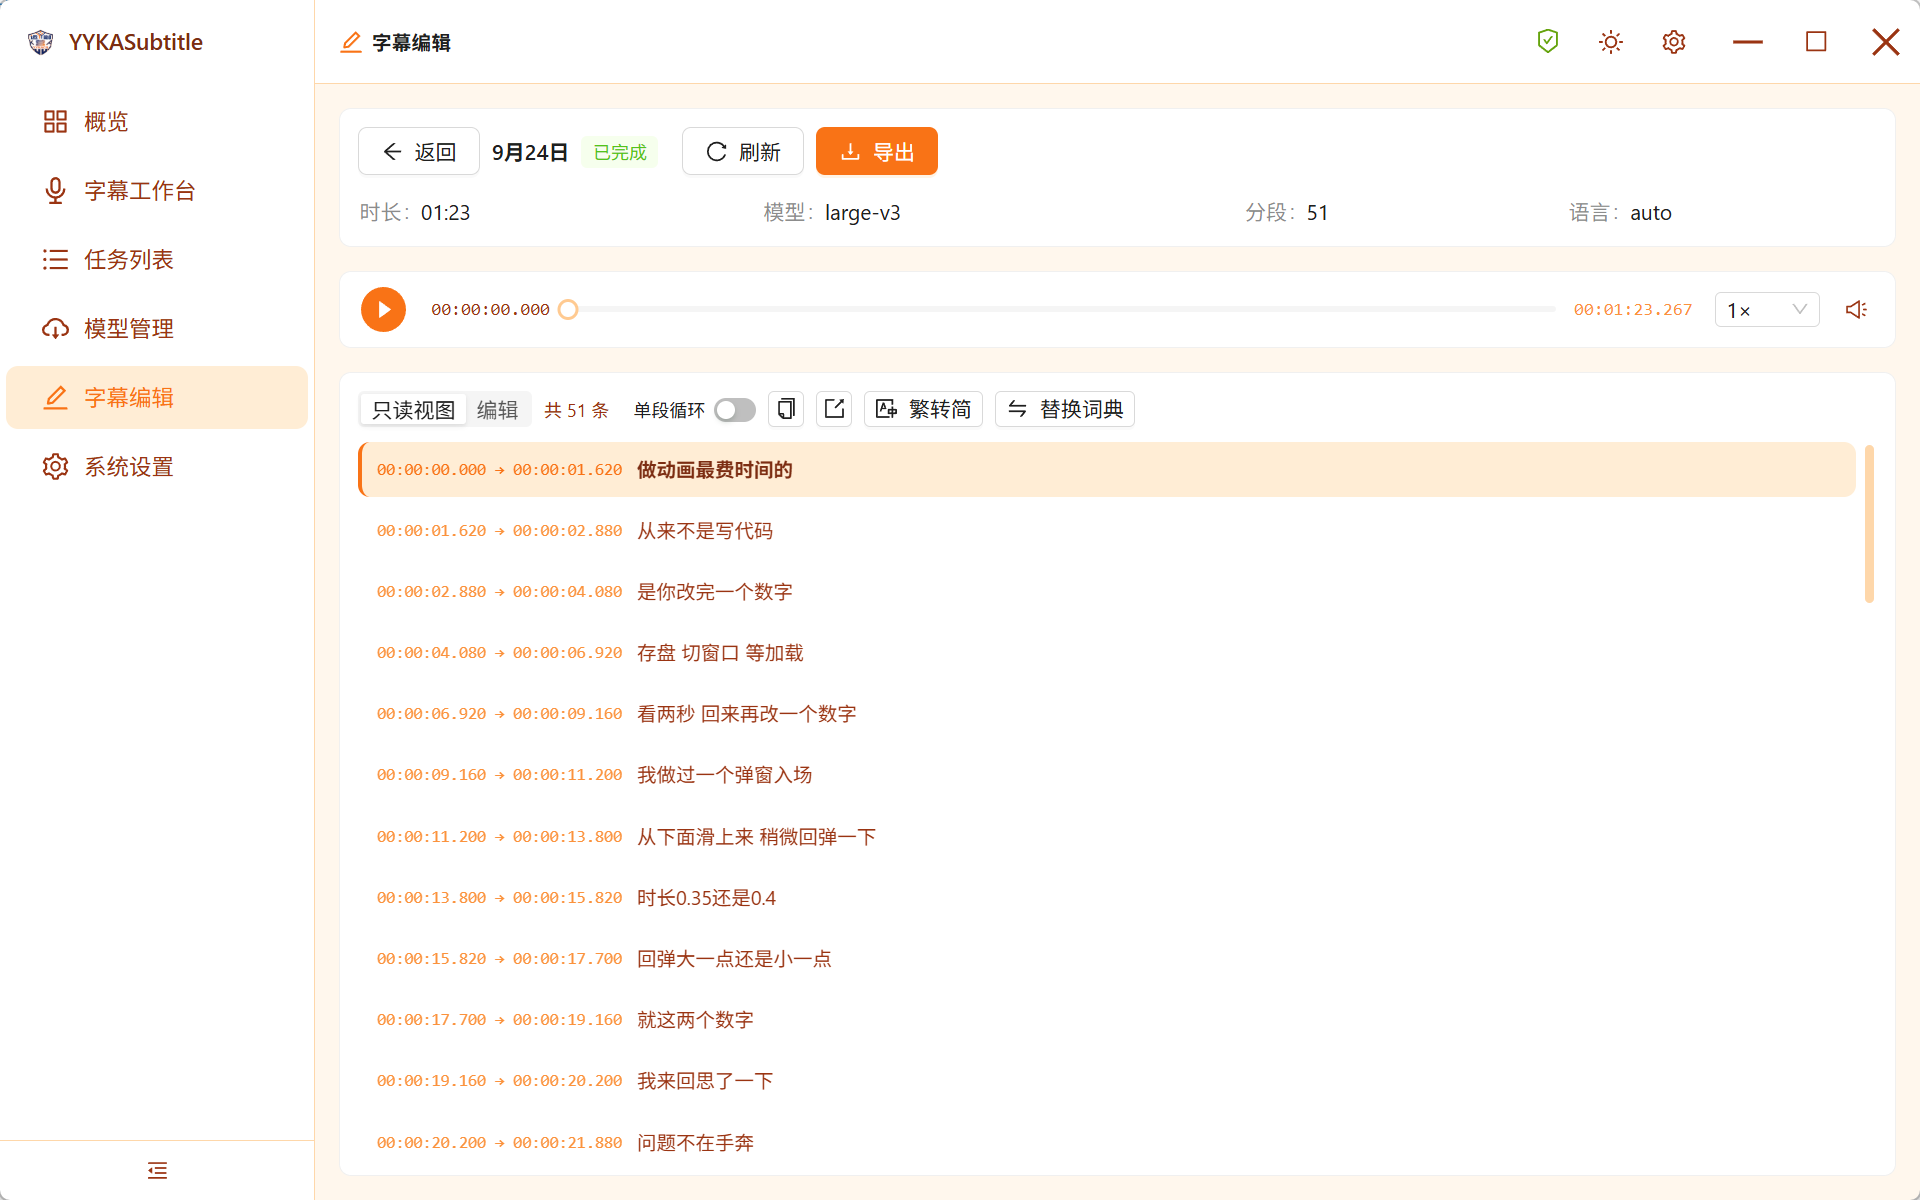Viewport: 1920px width, 1200px height.
Task: Select 字幕编辑 in the sidebar
Action: [156, 398]
